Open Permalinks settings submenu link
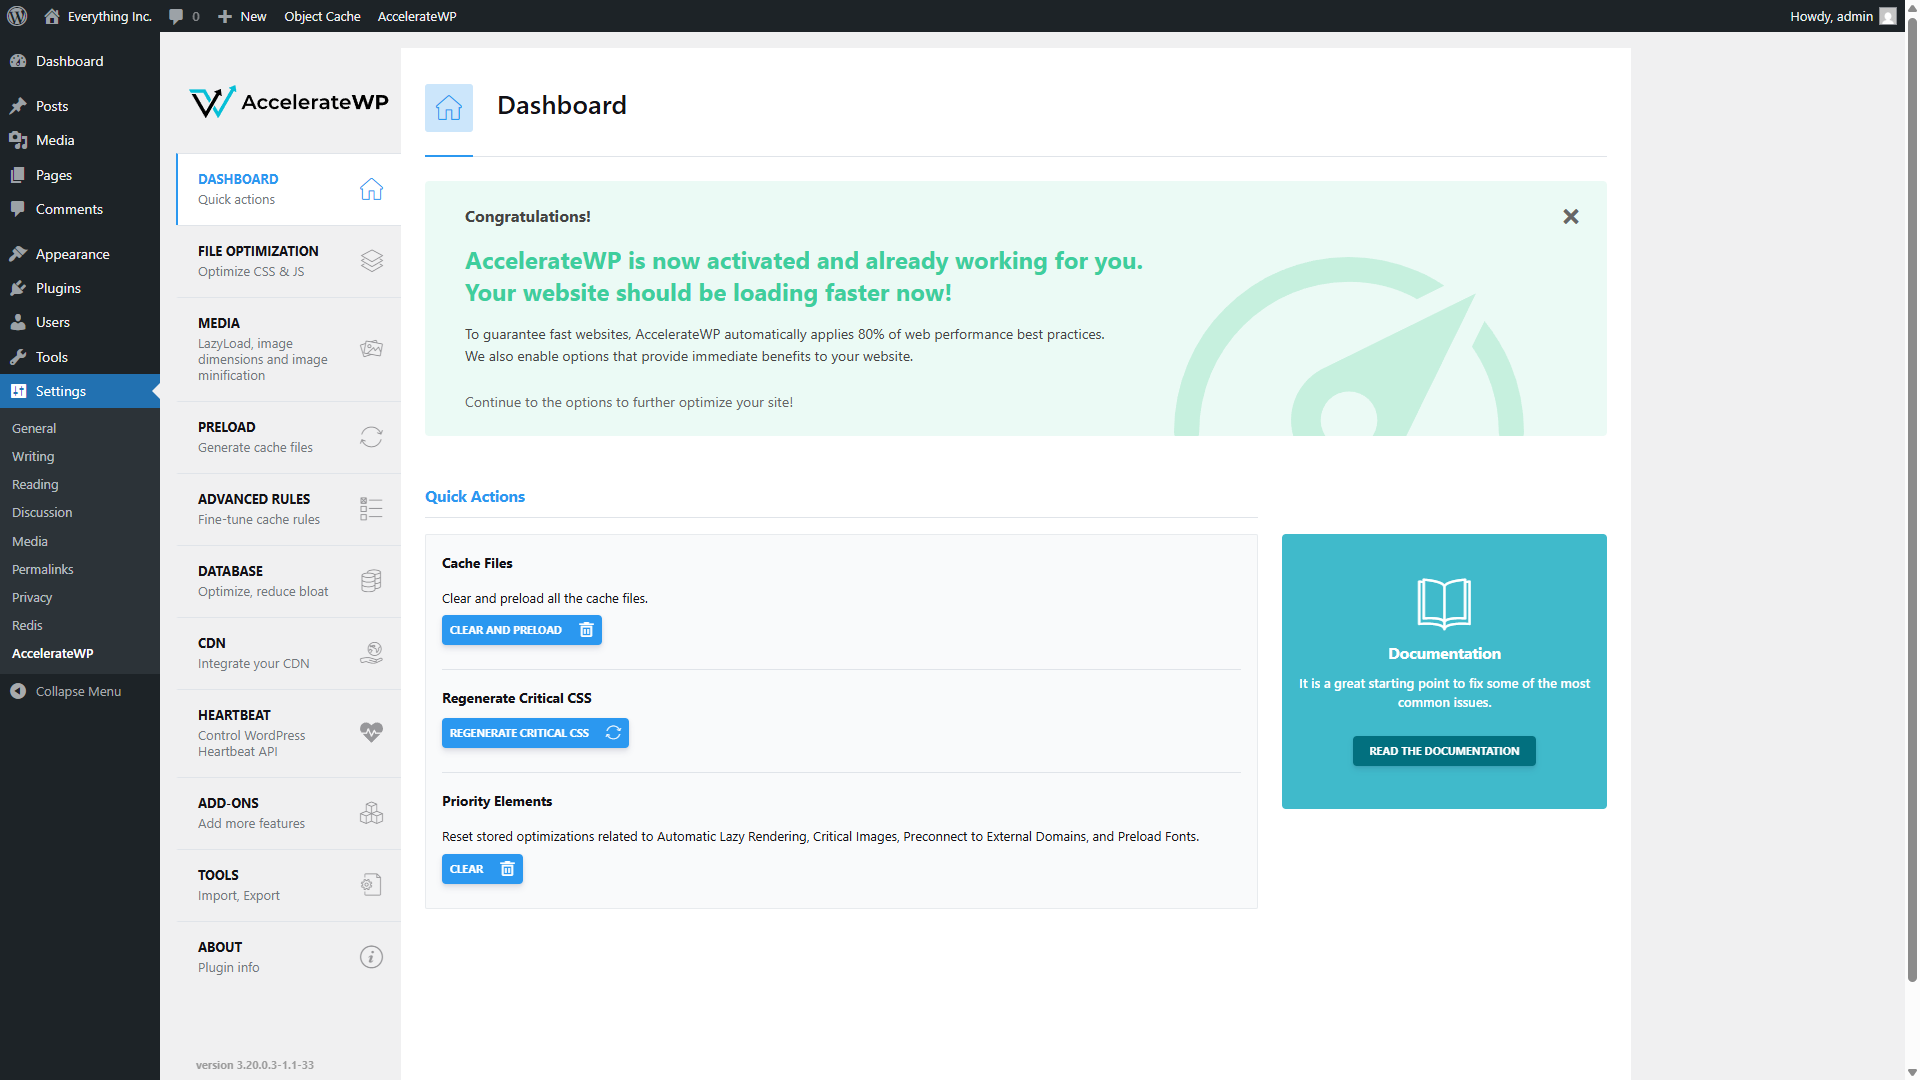This screenshot has width=1920, height=1080. coord(43,569)
